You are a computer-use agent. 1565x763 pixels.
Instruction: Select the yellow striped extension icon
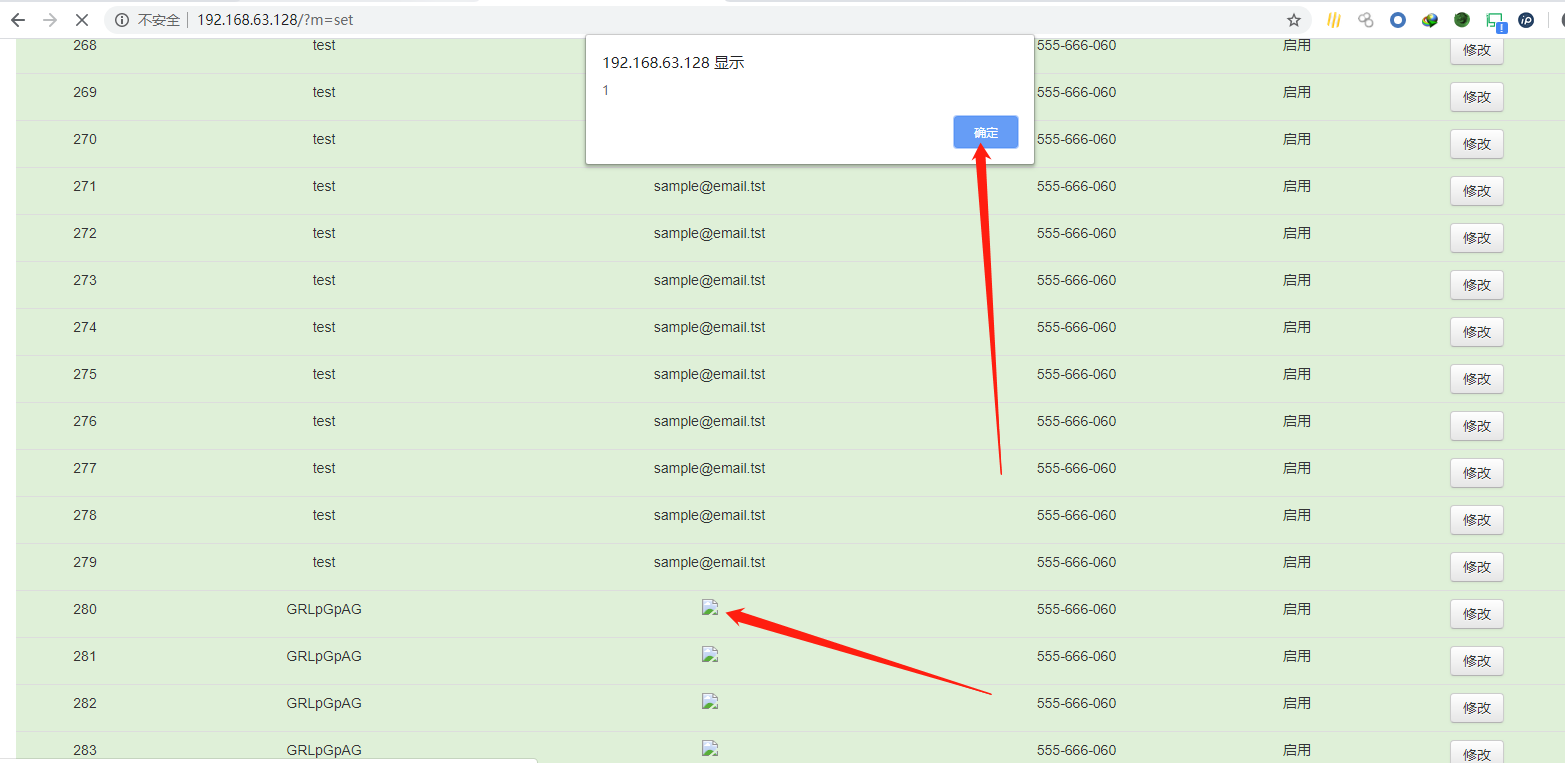pos(1334,20)
